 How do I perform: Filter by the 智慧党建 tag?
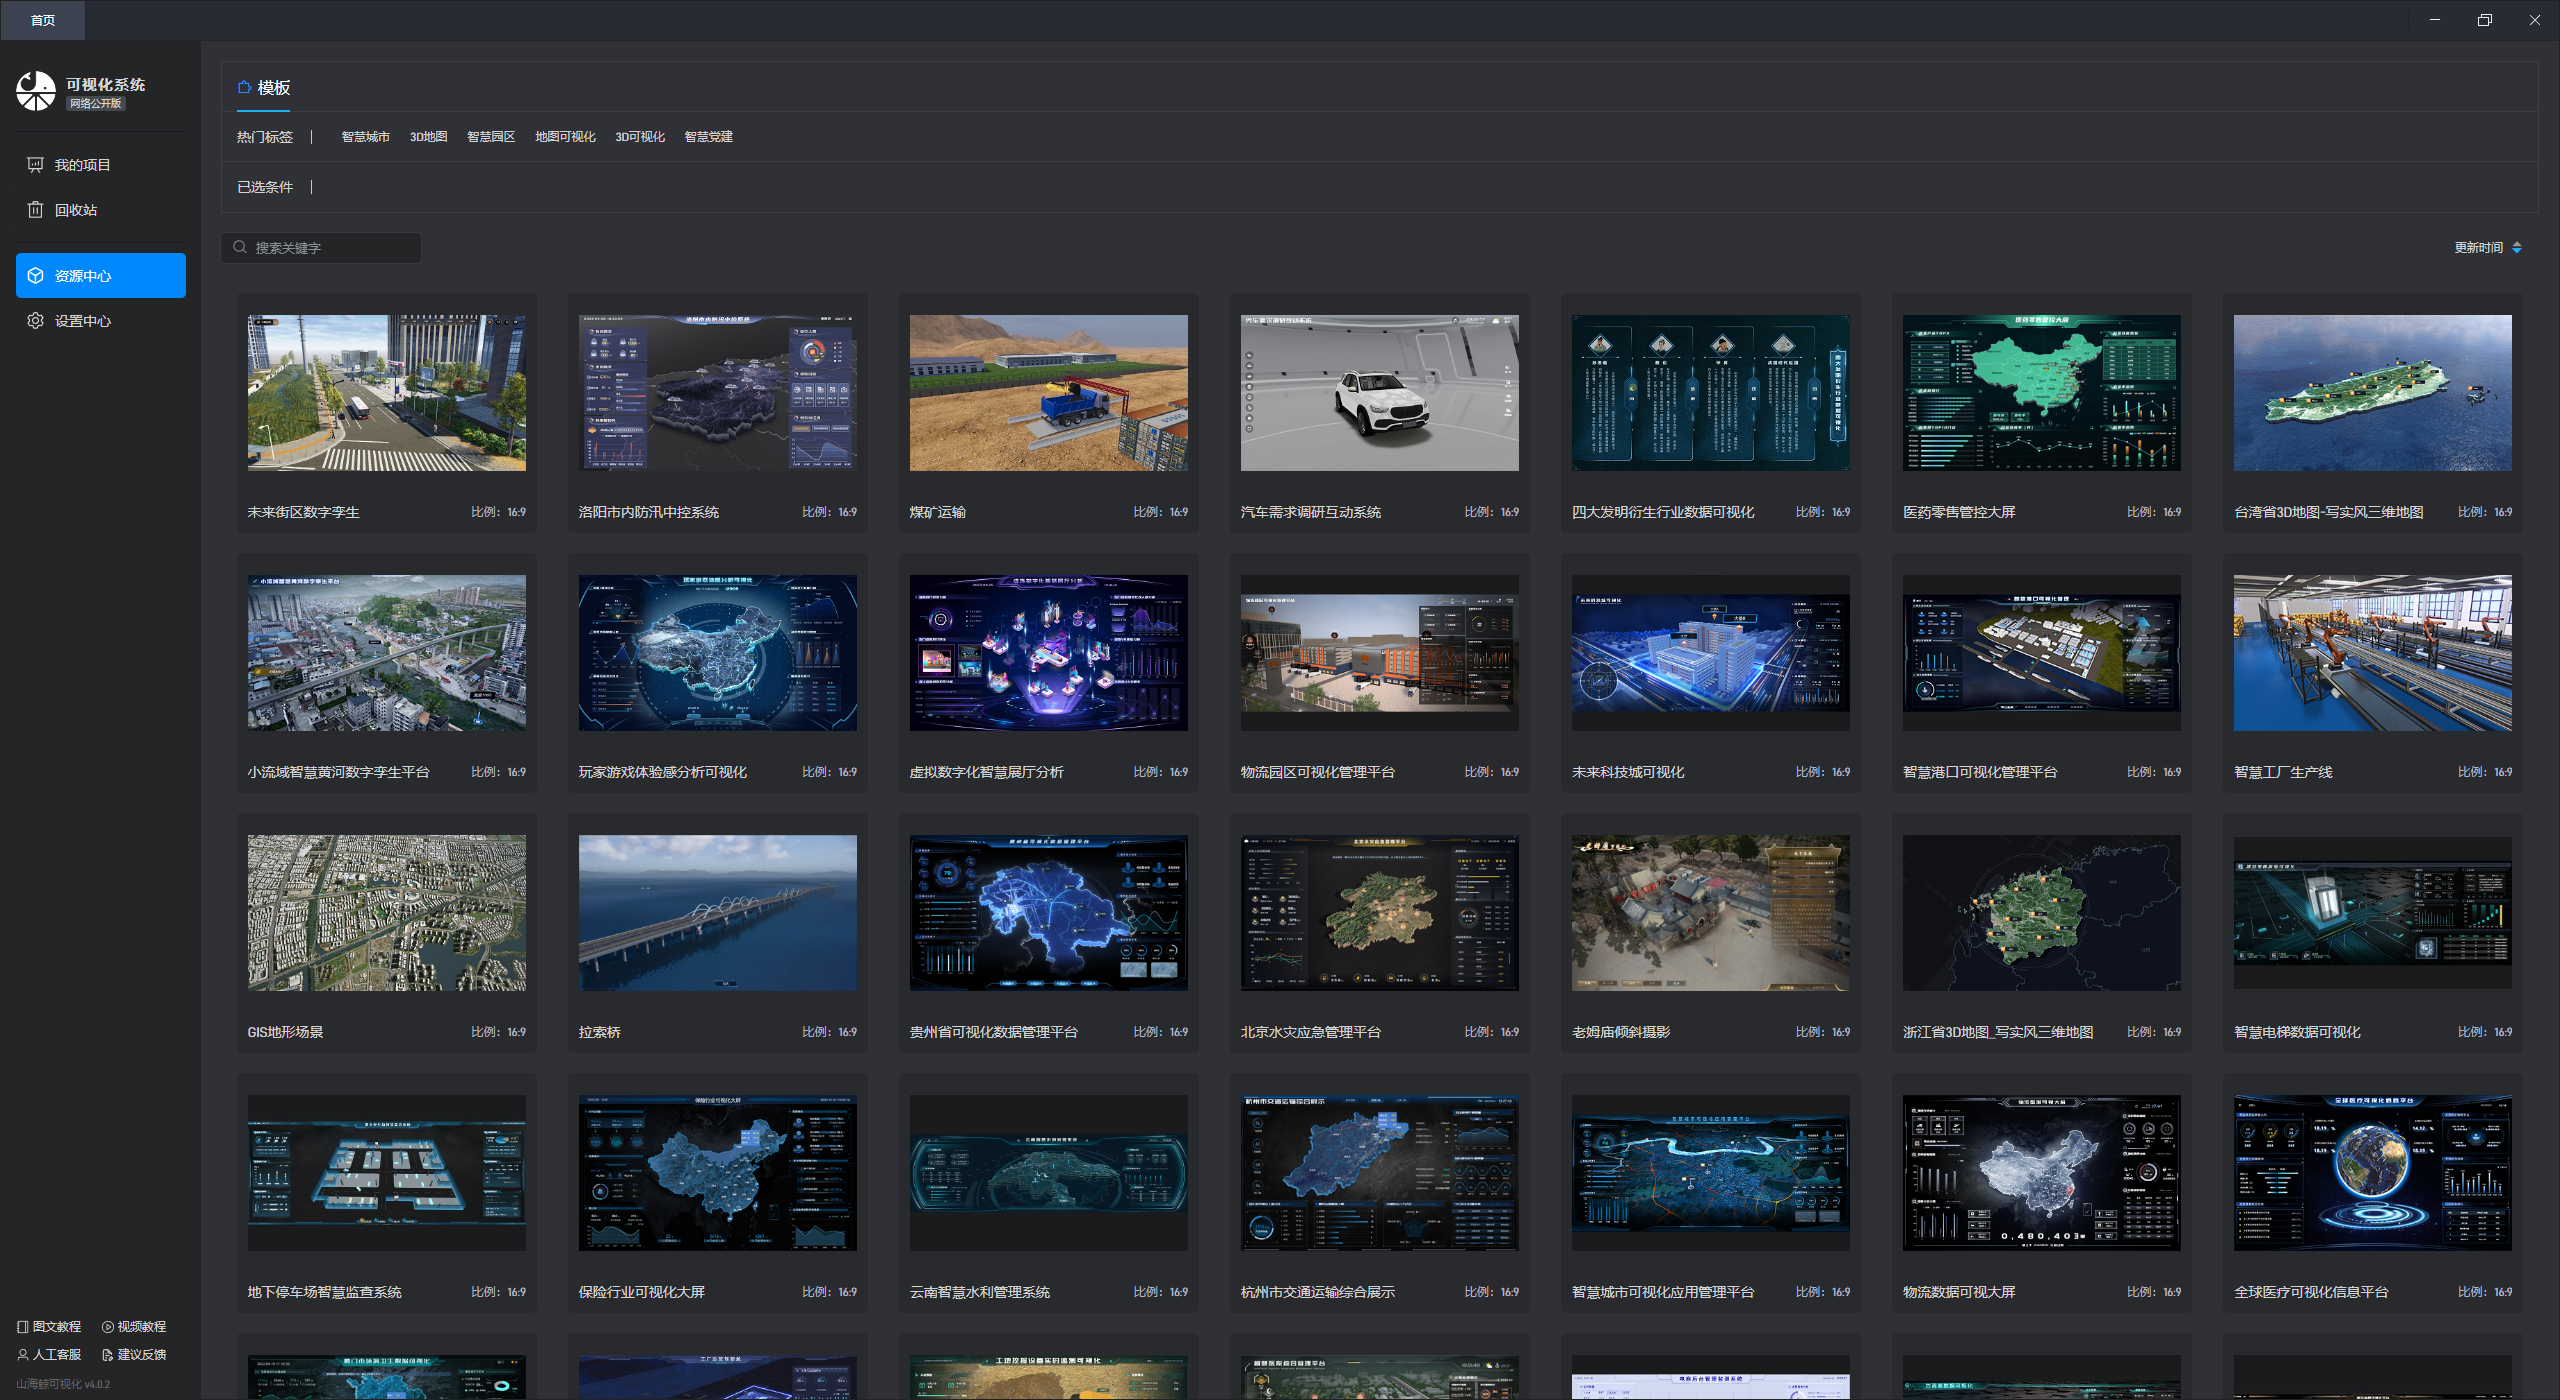click(708, 137)
